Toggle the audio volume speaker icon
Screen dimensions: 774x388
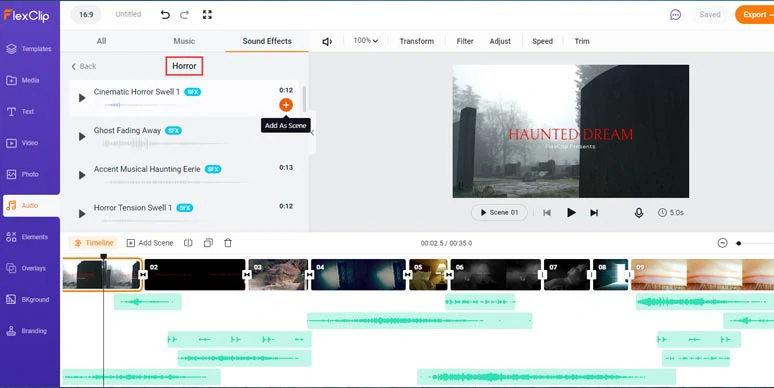[x=327, y=41]
